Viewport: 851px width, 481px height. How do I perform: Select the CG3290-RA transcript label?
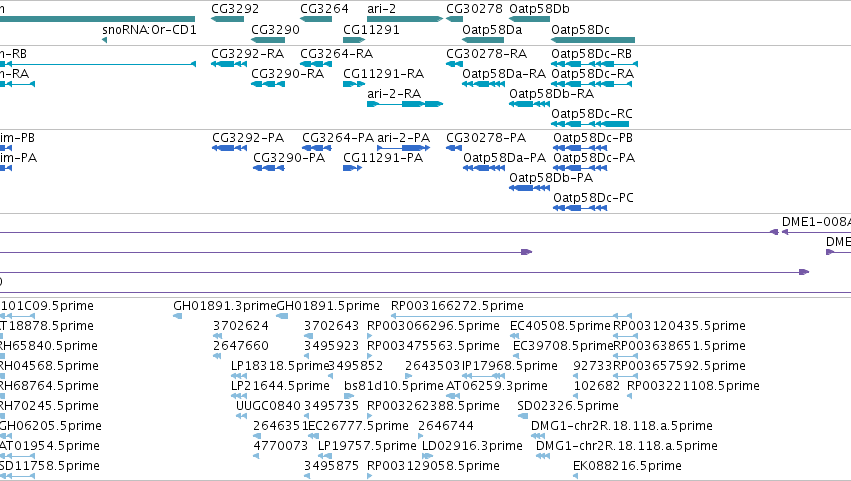[288, 73]
